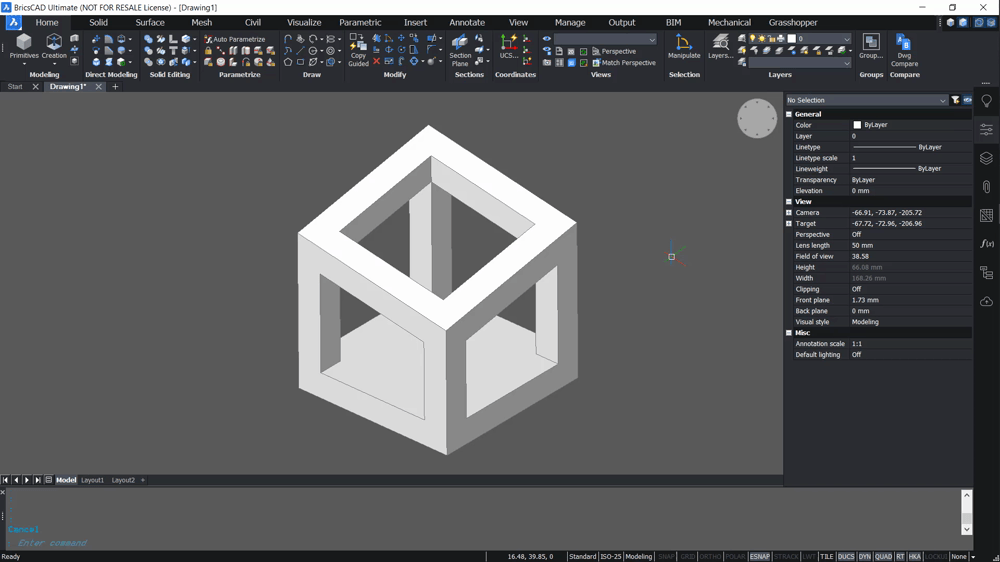Viewport: 1000px width, 562px height.
Task: Open the Solid ribbon tab
Action: coord(98,22)
